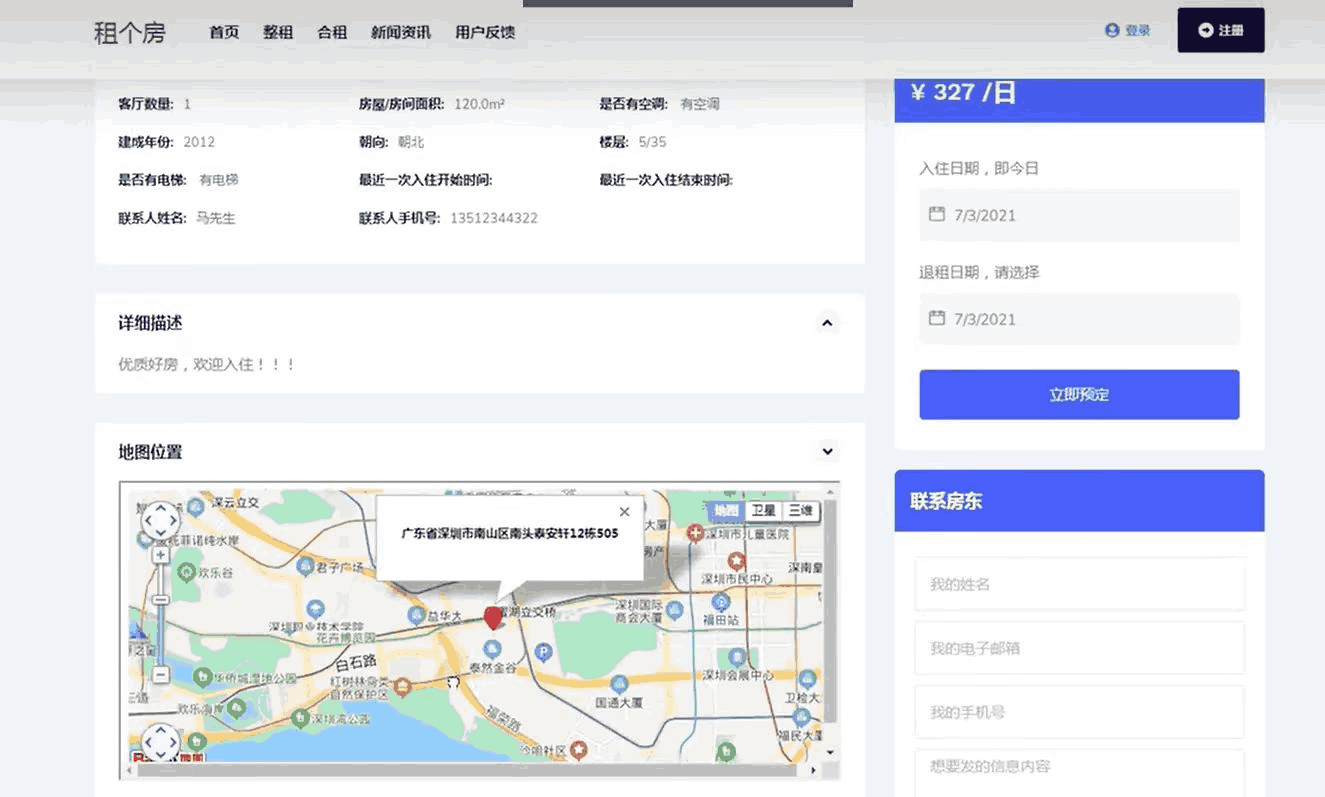
Task: Click the 福田站 map icon
Action: pyautogui.click(x=721, y=602)
